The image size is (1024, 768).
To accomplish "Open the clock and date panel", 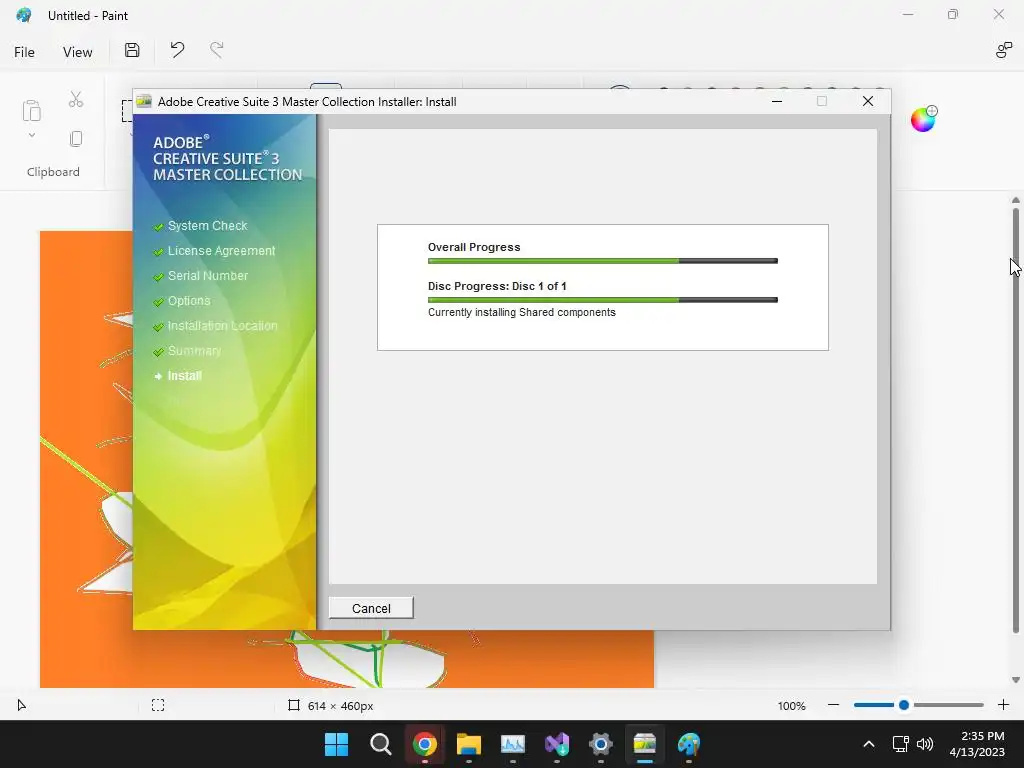I will pyautogui.click(x=977, y=744).
